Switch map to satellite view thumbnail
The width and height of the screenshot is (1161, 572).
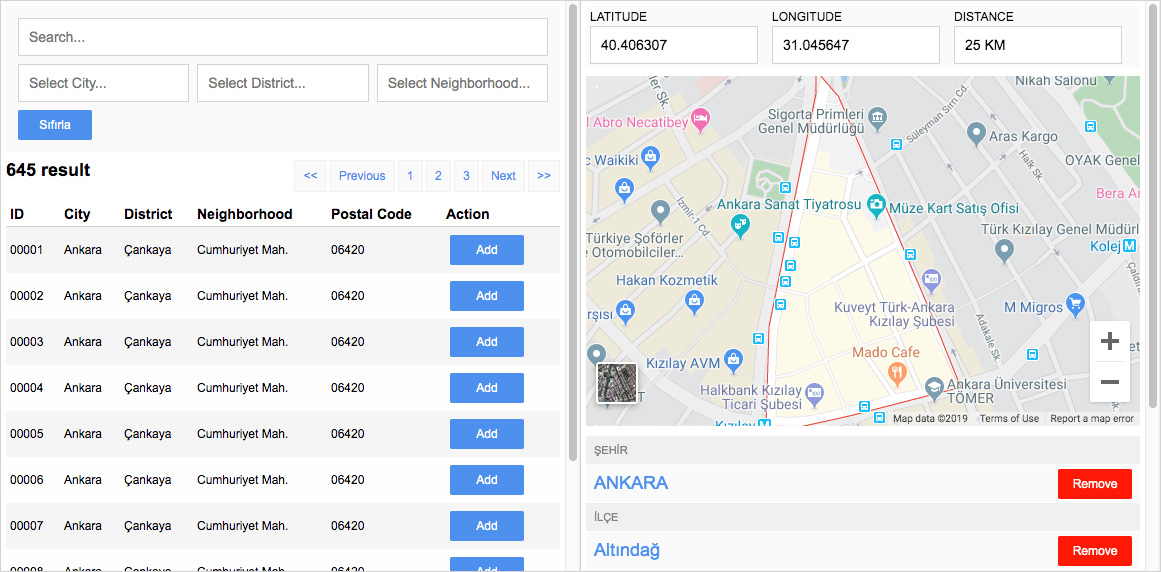616,383
